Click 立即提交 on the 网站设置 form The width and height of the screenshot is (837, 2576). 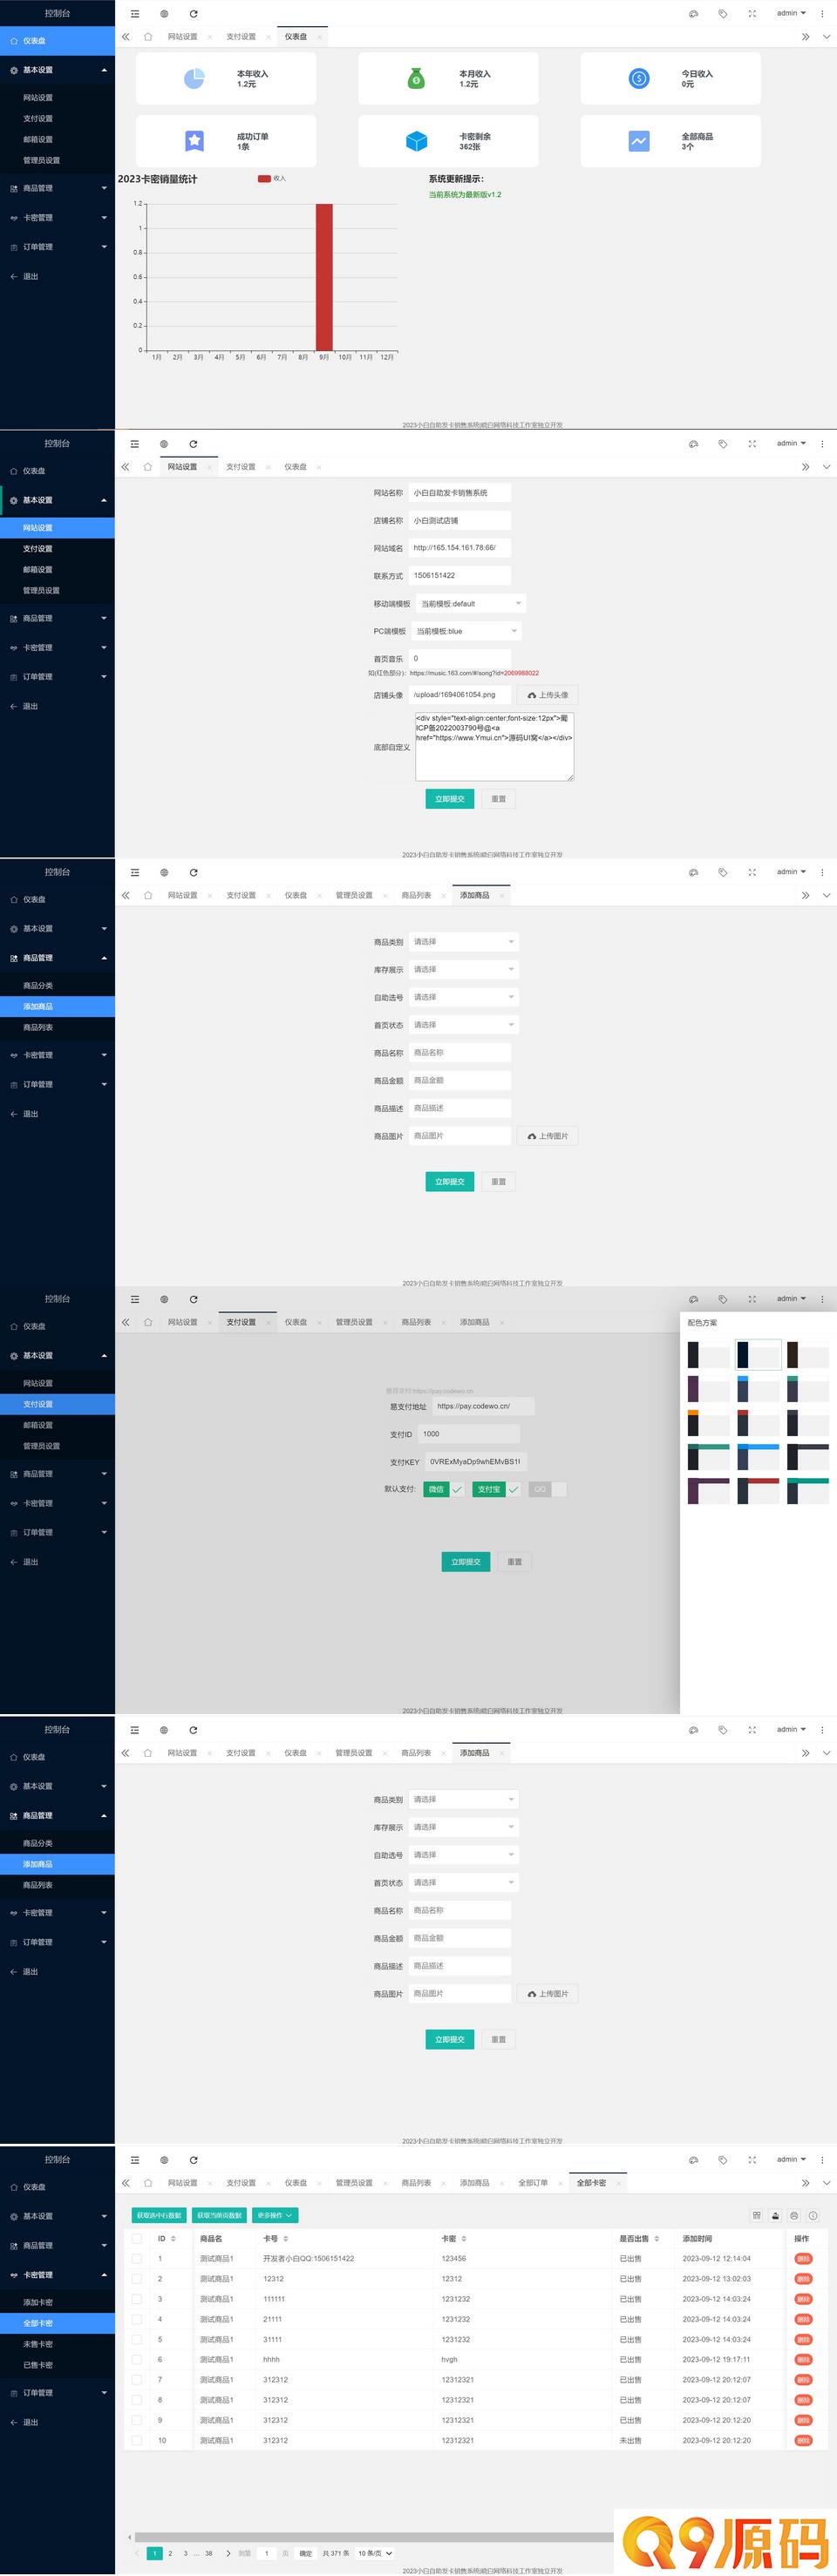coord(450,799)
